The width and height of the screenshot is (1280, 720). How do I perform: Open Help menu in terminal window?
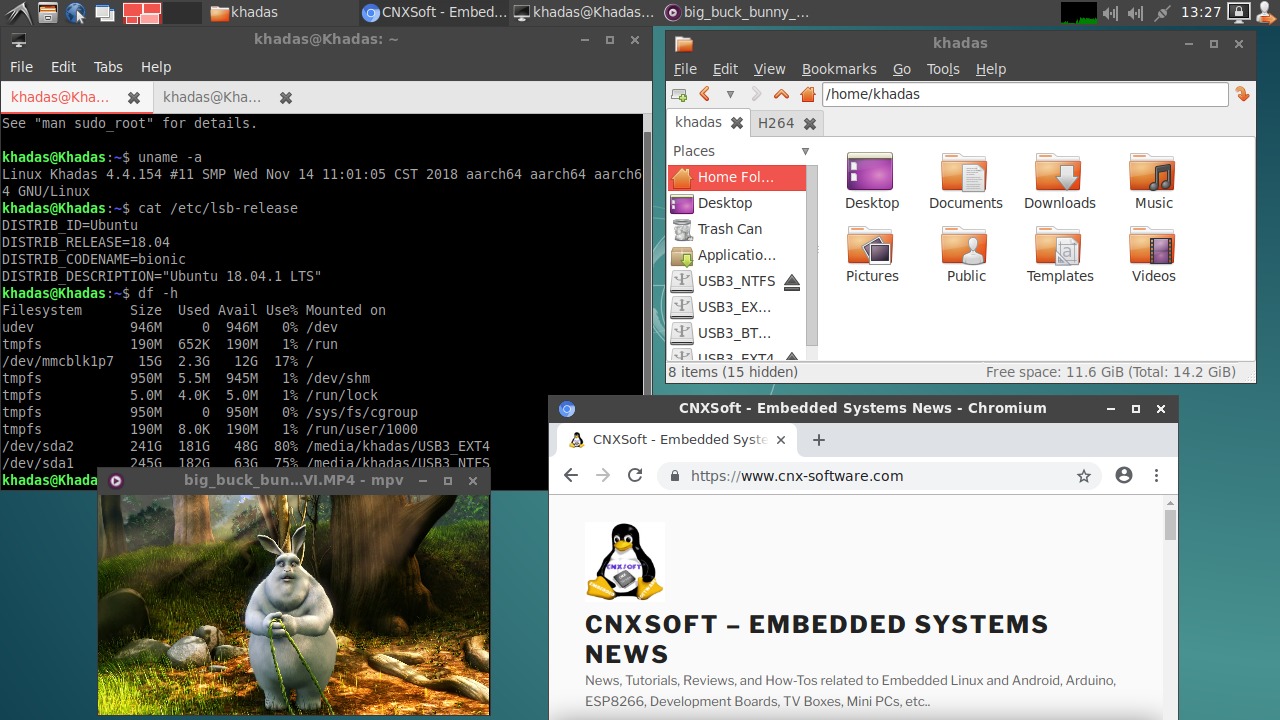[156, 67]
